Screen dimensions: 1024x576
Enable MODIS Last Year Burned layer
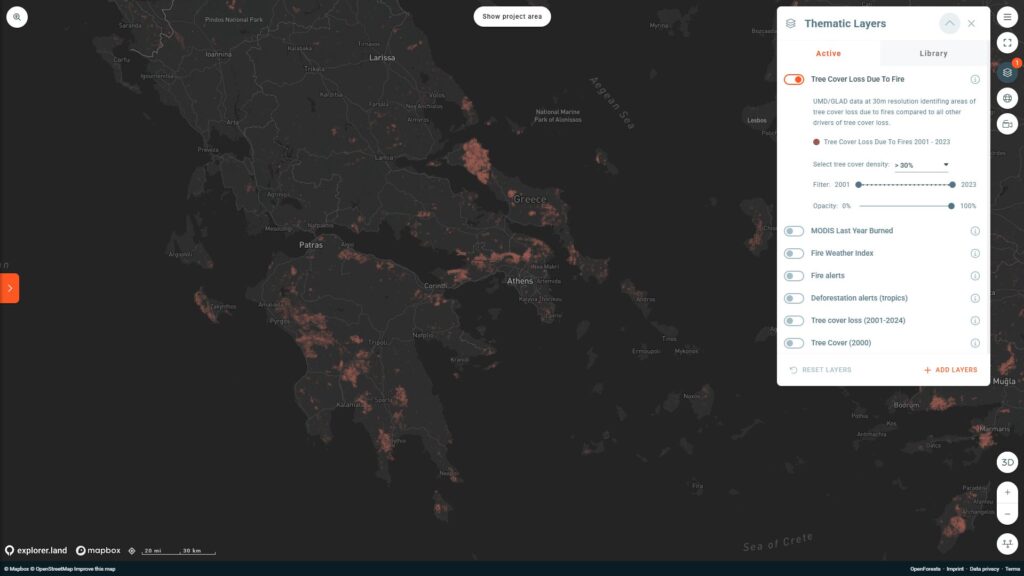pos(793,231)
